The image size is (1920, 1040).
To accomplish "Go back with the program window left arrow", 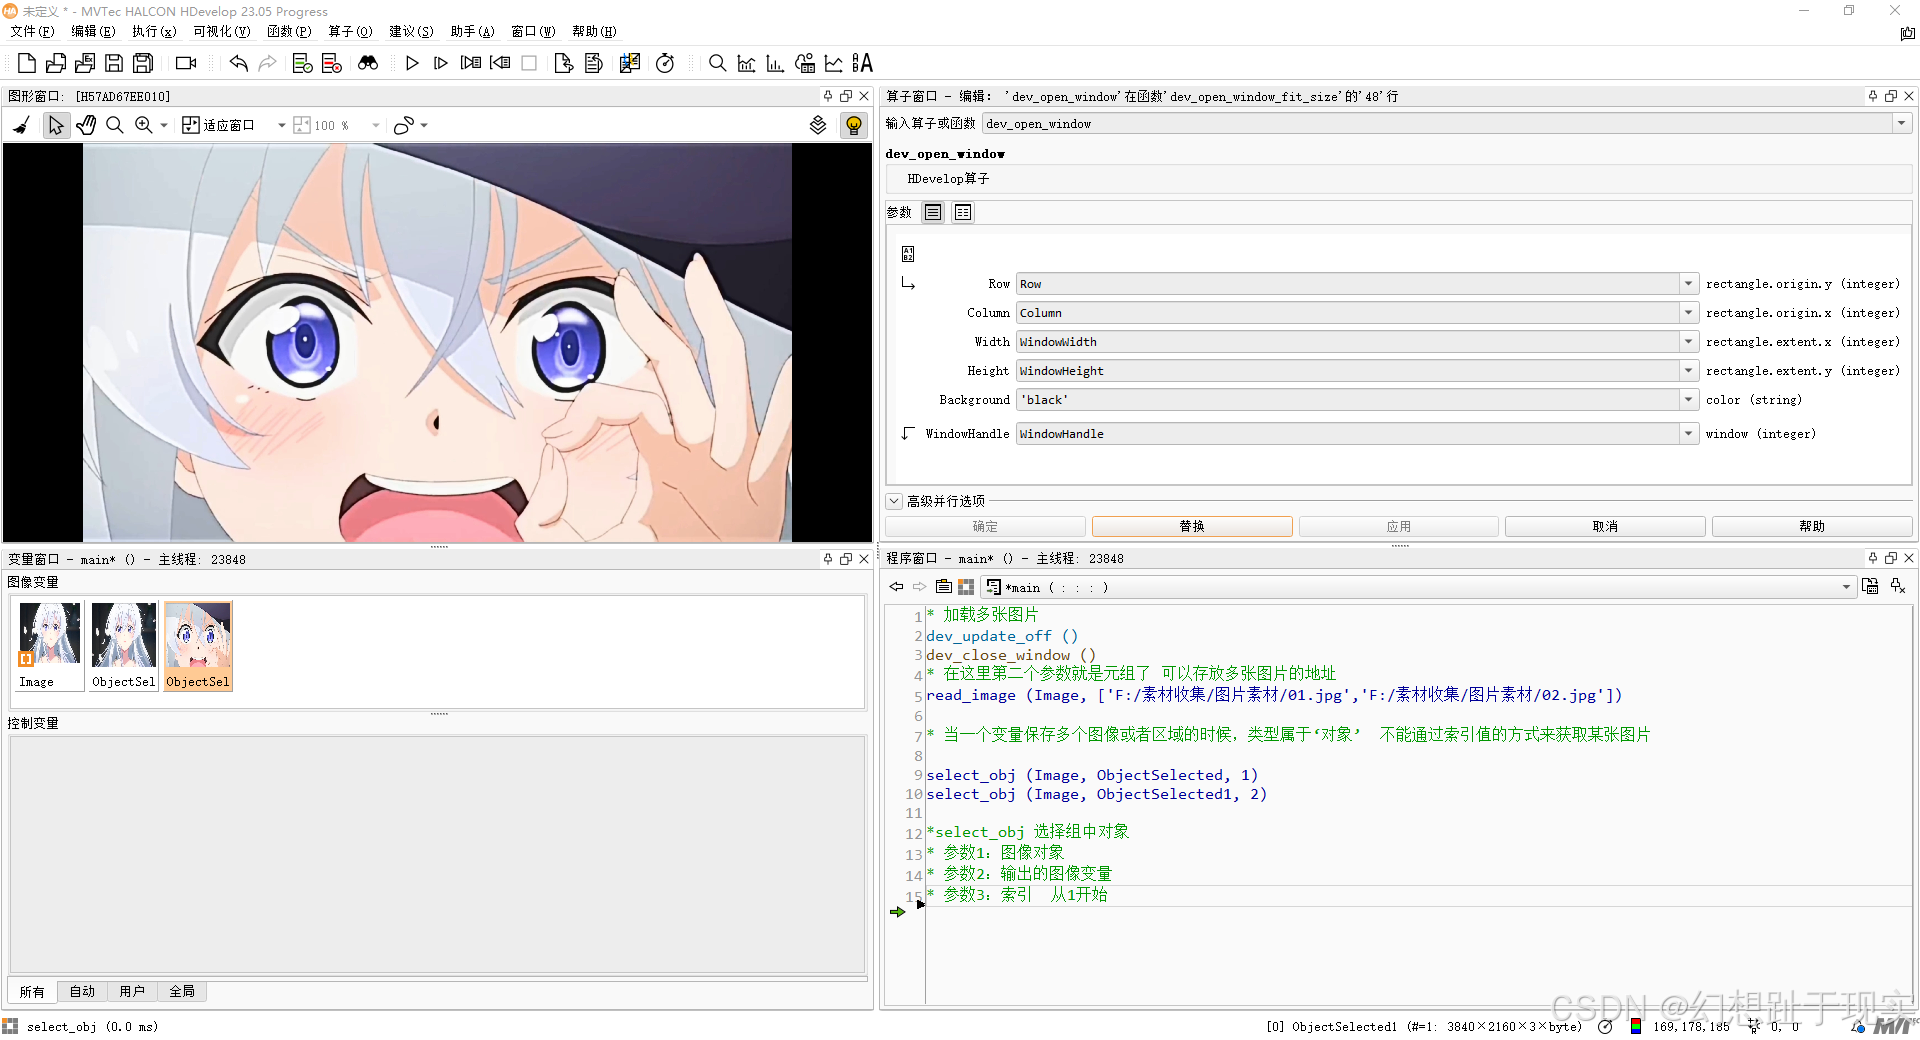I will [x=896, y=587].
